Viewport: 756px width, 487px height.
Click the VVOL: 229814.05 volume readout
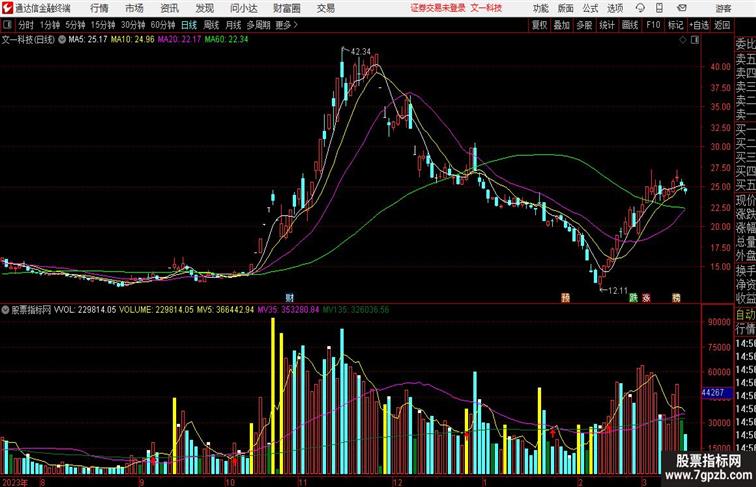coord(85,310)
